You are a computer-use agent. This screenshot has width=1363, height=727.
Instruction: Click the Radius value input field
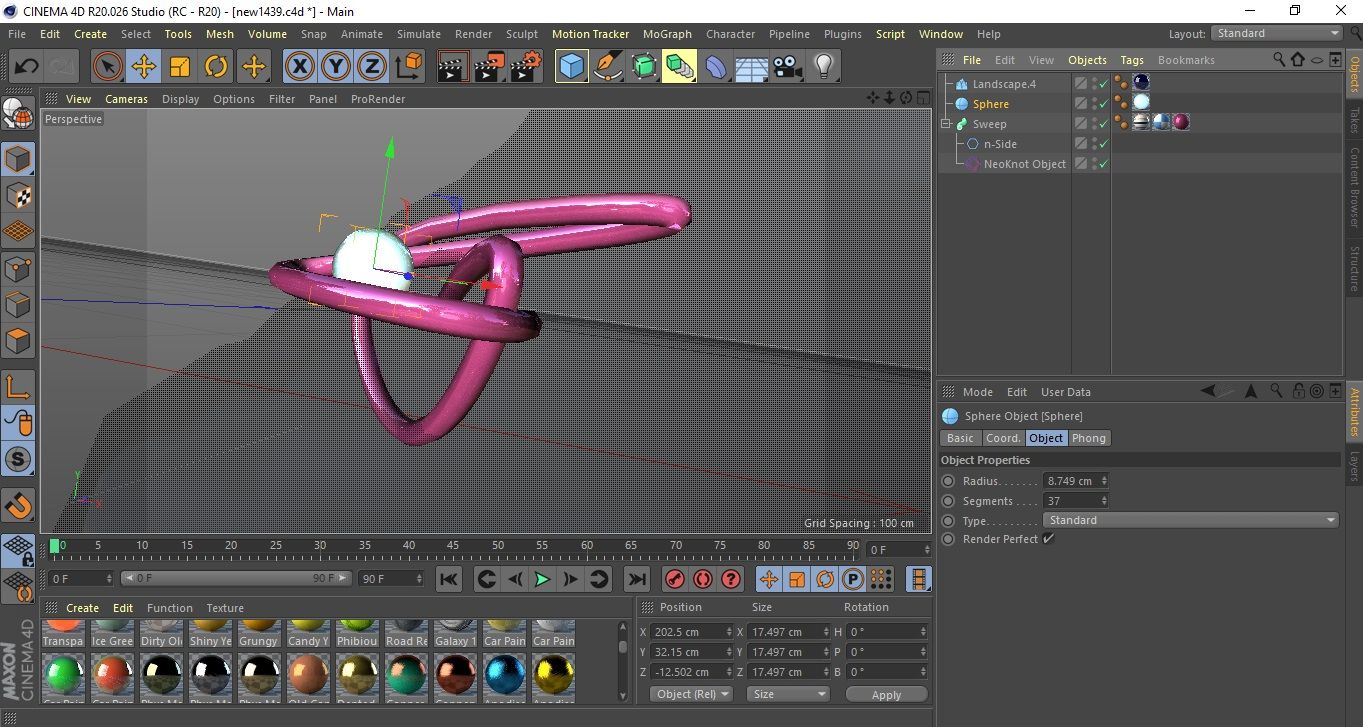pyautogui.click(x=1070, y=481)
